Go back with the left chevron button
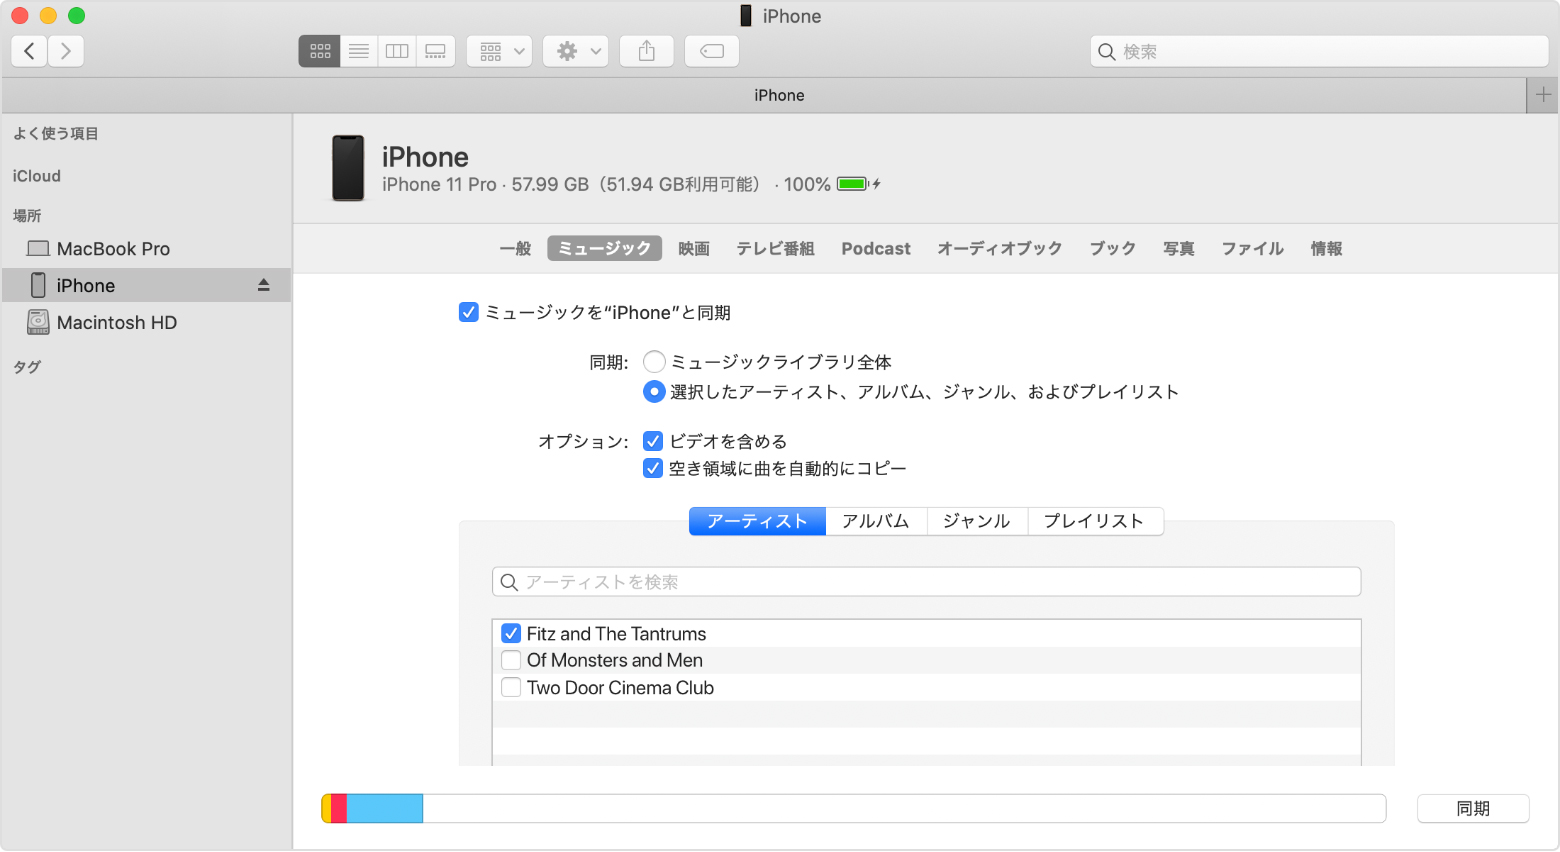 [29, 51]
